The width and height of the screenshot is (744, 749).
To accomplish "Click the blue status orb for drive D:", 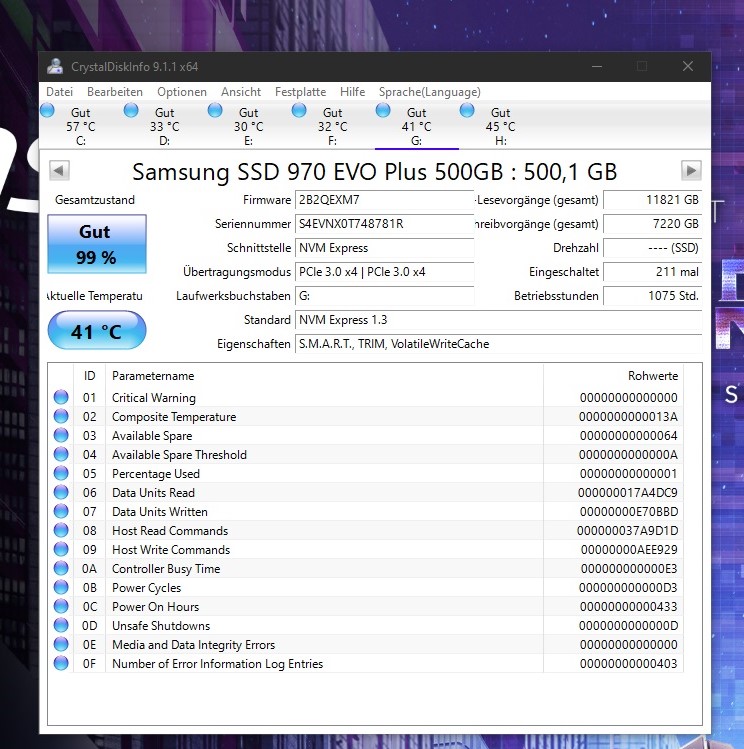I will [131, 111].
